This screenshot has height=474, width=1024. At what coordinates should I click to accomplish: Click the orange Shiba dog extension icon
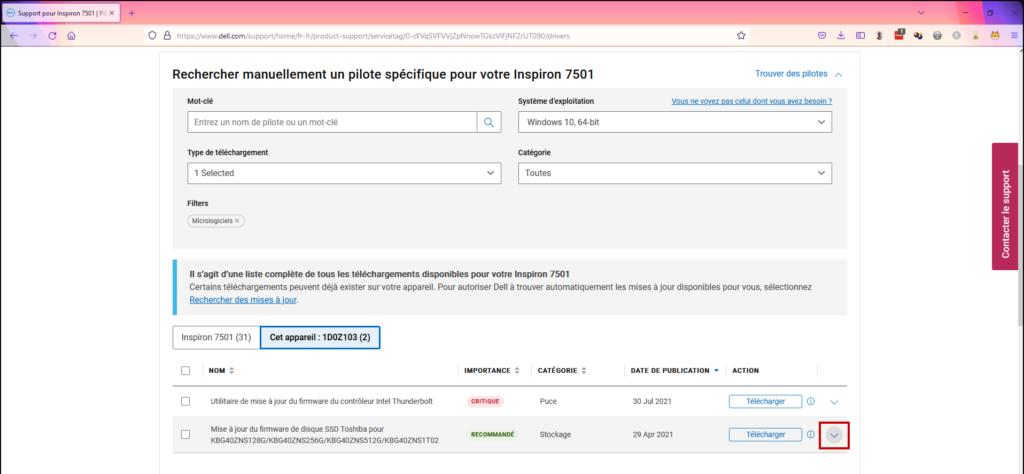pos(995,36)
